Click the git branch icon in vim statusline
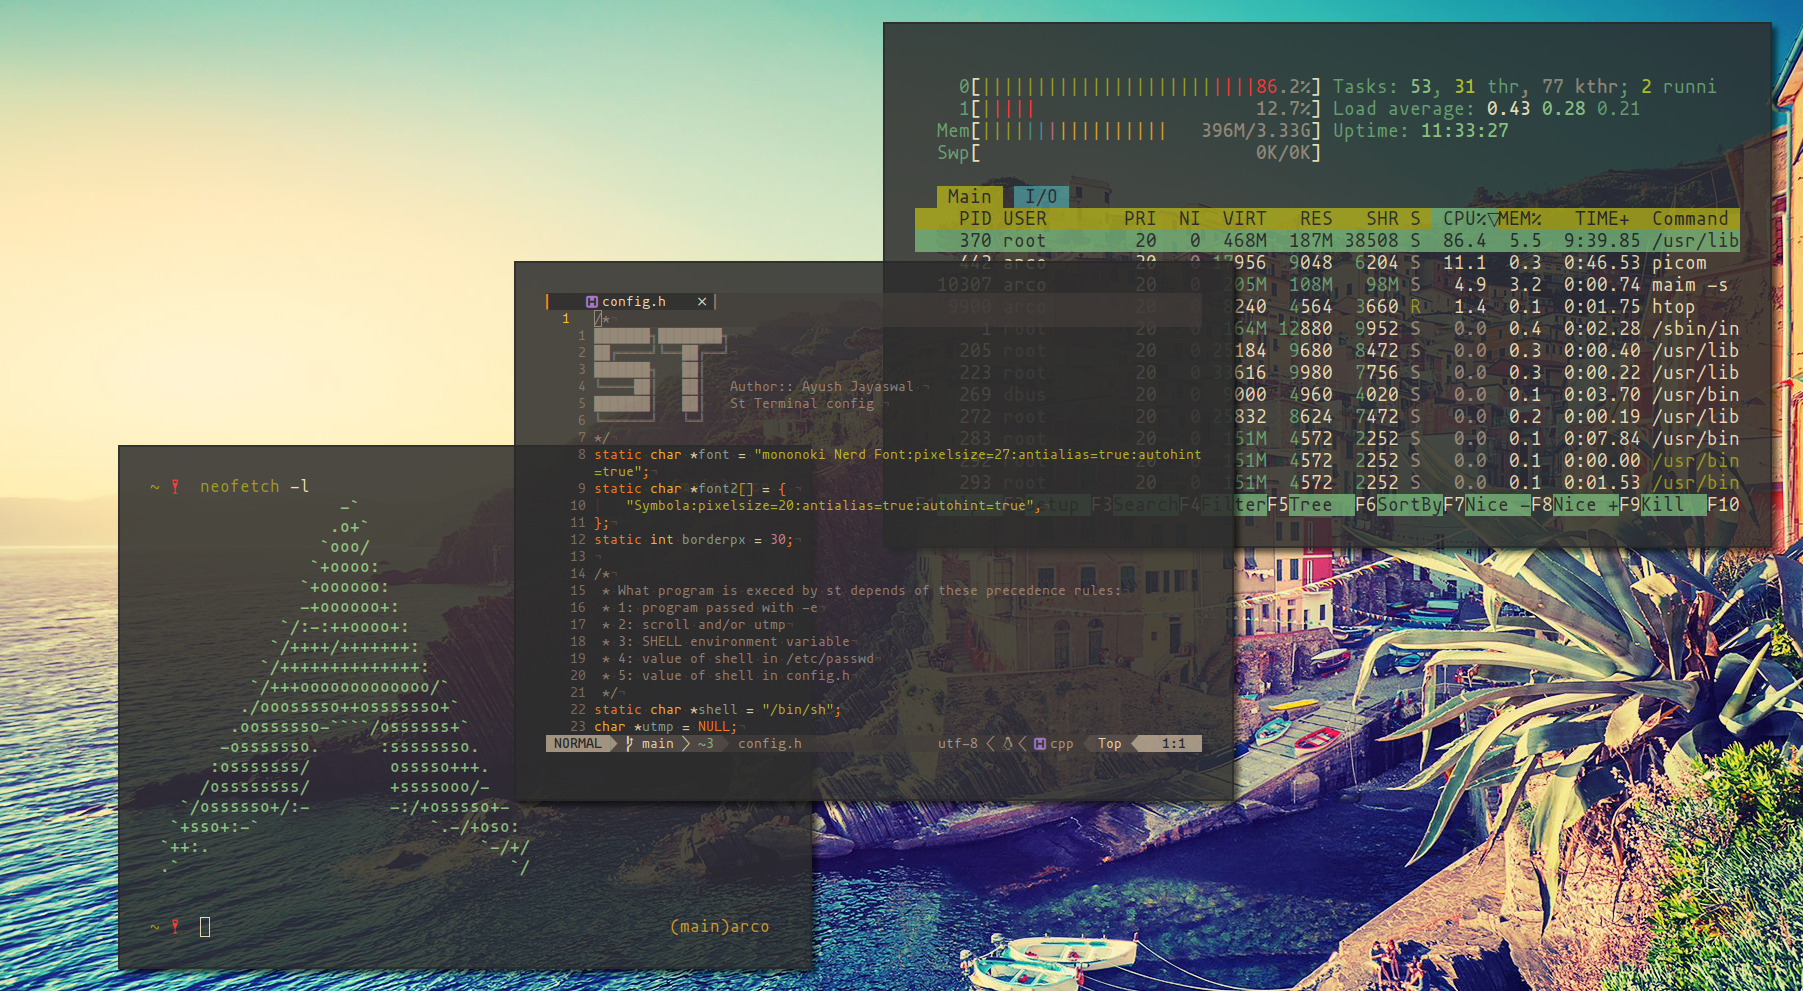Viewport: 1803px width, 991px height. [630, 743]
